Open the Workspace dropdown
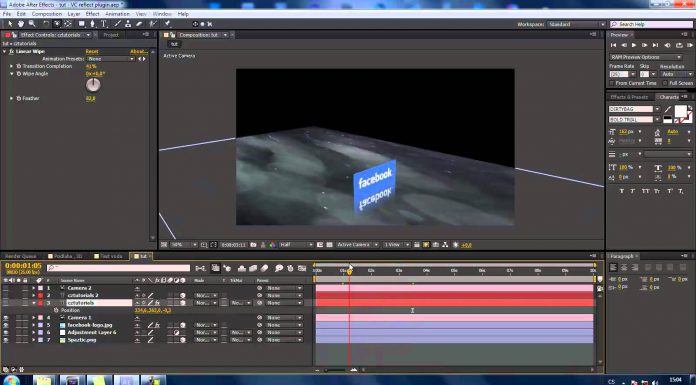 (x=576, y=24)
